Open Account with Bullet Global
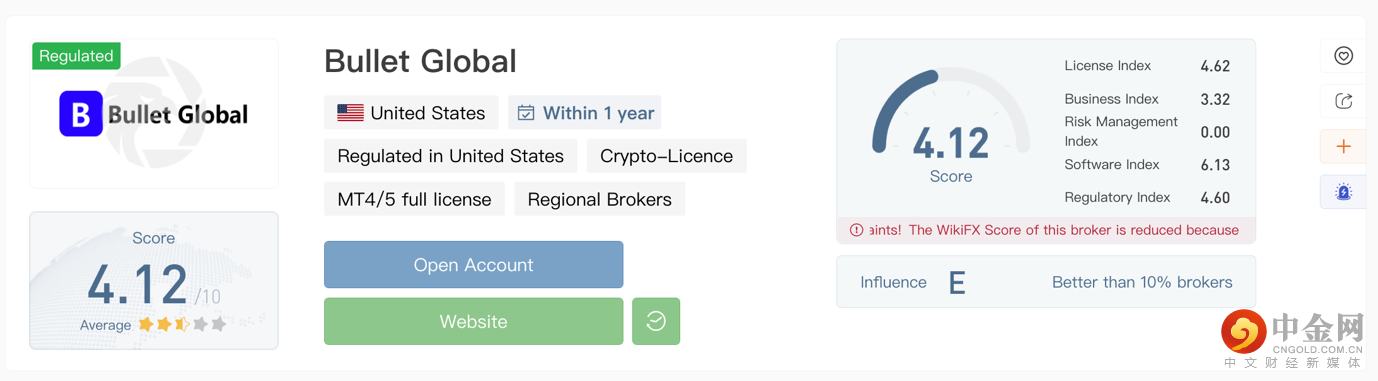The width and height of the screenshot is (1378, 381). [473, 265]
